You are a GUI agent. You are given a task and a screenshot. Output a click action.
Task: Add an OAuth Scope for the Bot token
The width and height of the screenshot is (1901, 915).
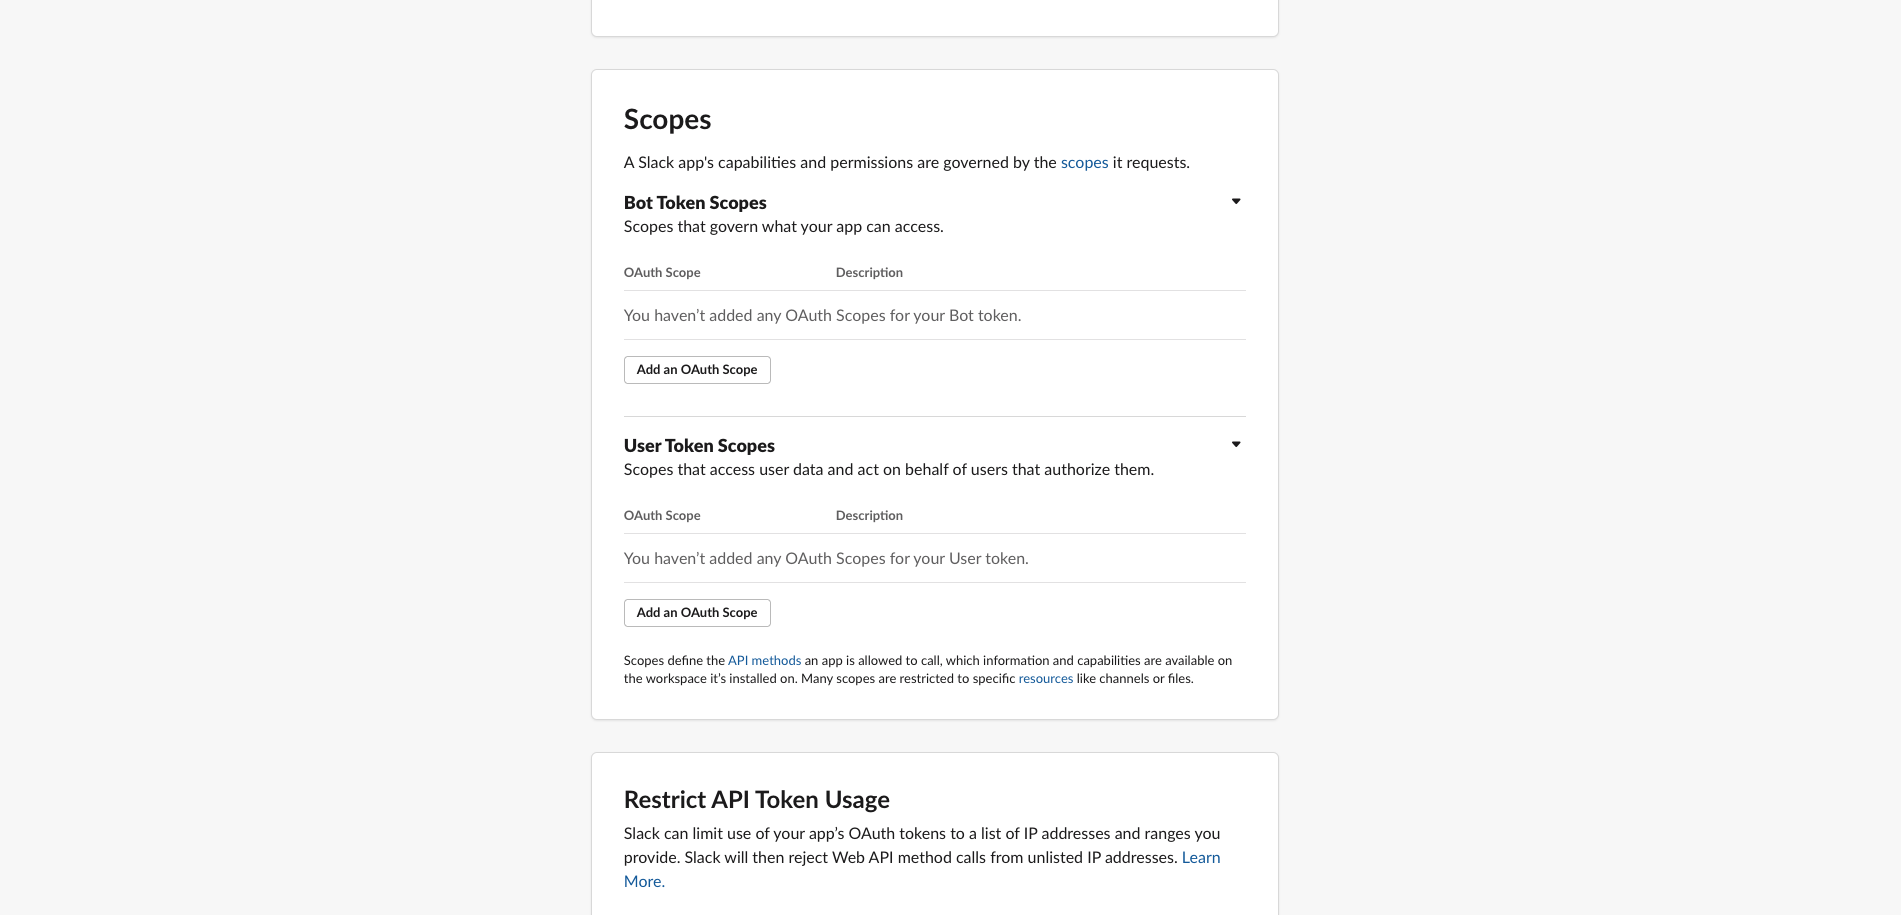(696, 369)
